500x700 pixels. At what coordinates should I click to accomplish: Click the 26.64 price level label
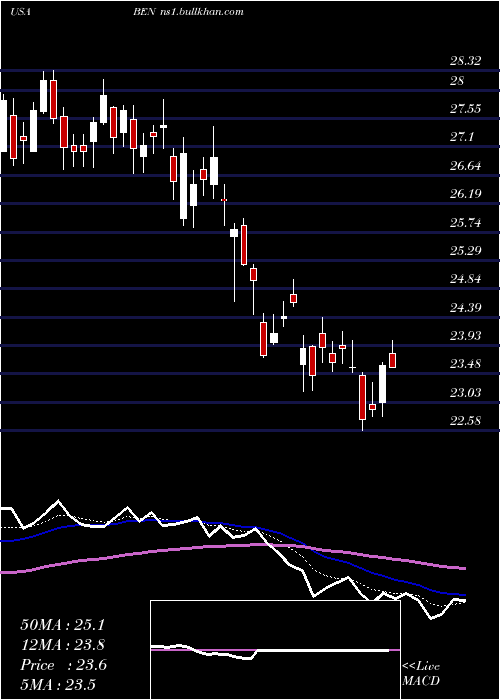[466, 166]
